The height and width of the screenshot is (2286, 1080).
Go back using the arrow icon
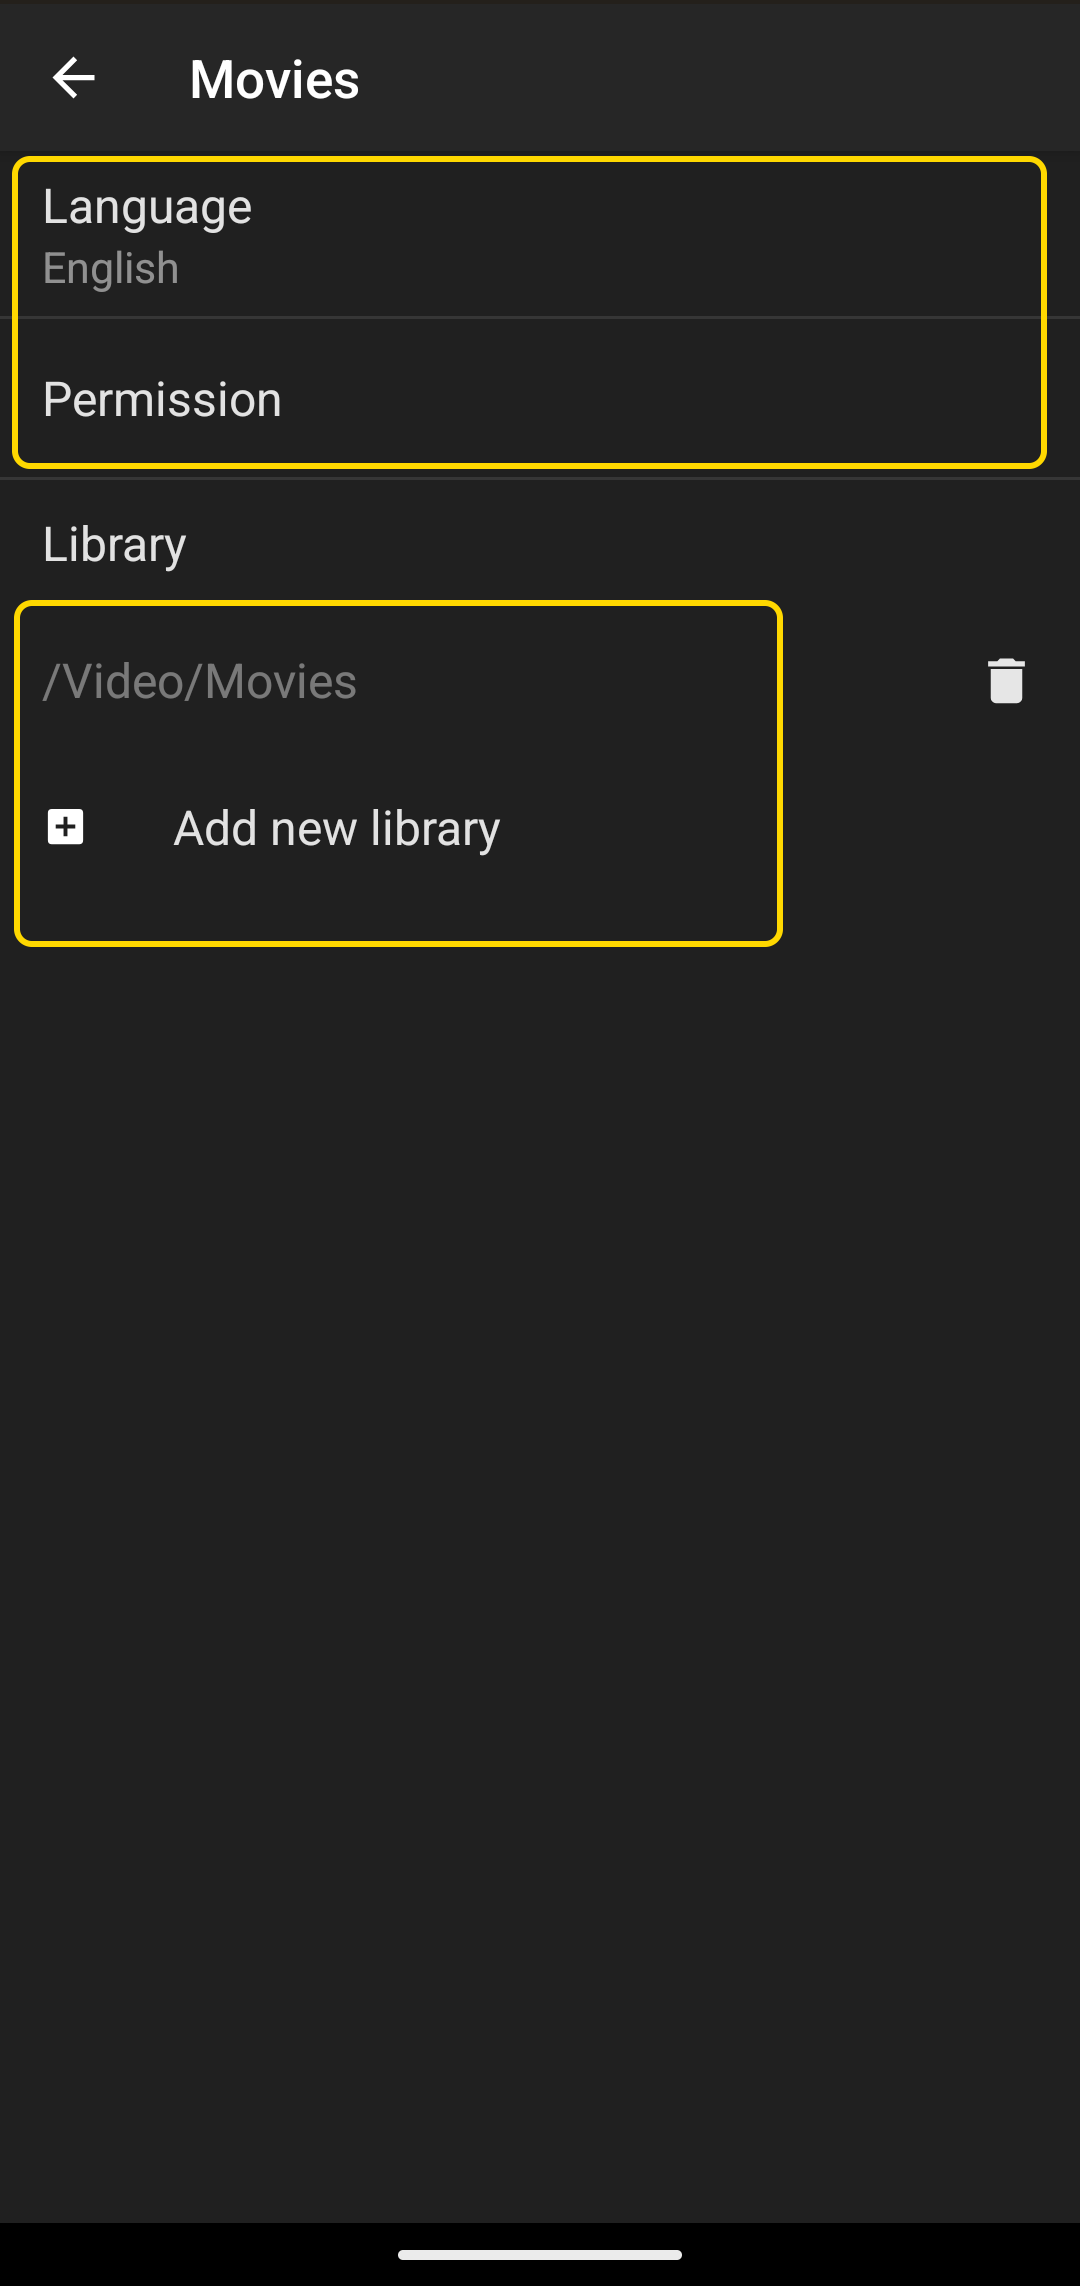click(73, 78)
